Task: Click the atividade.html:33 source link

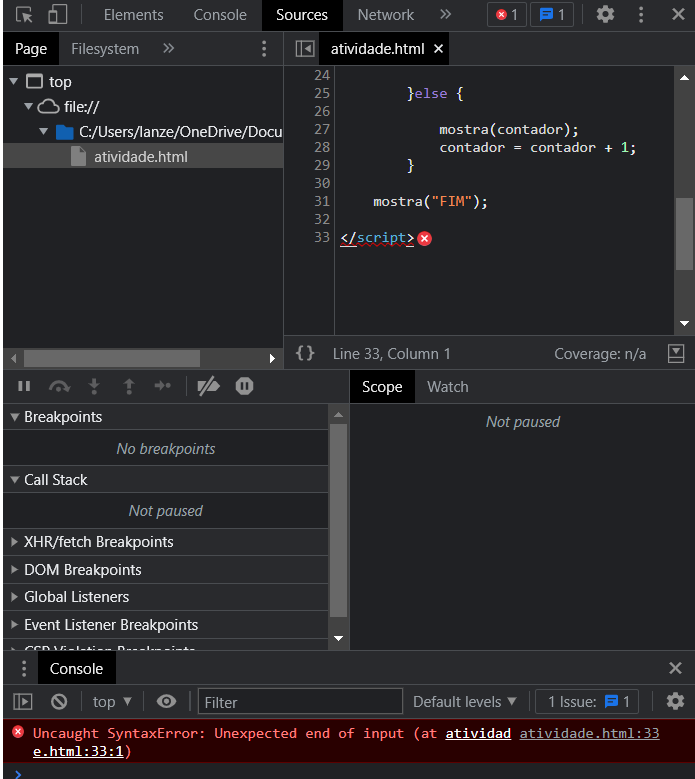Action: pos(589,733)
